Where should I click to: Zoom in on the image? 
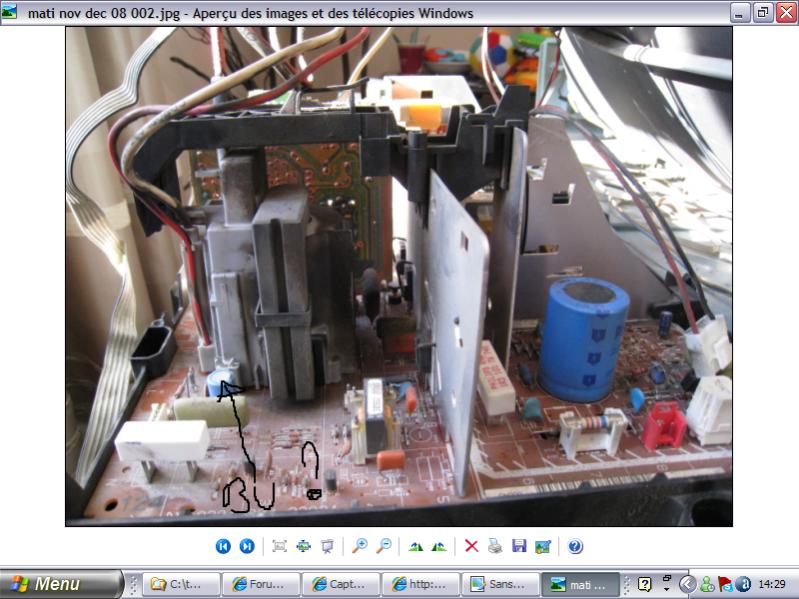360,546
